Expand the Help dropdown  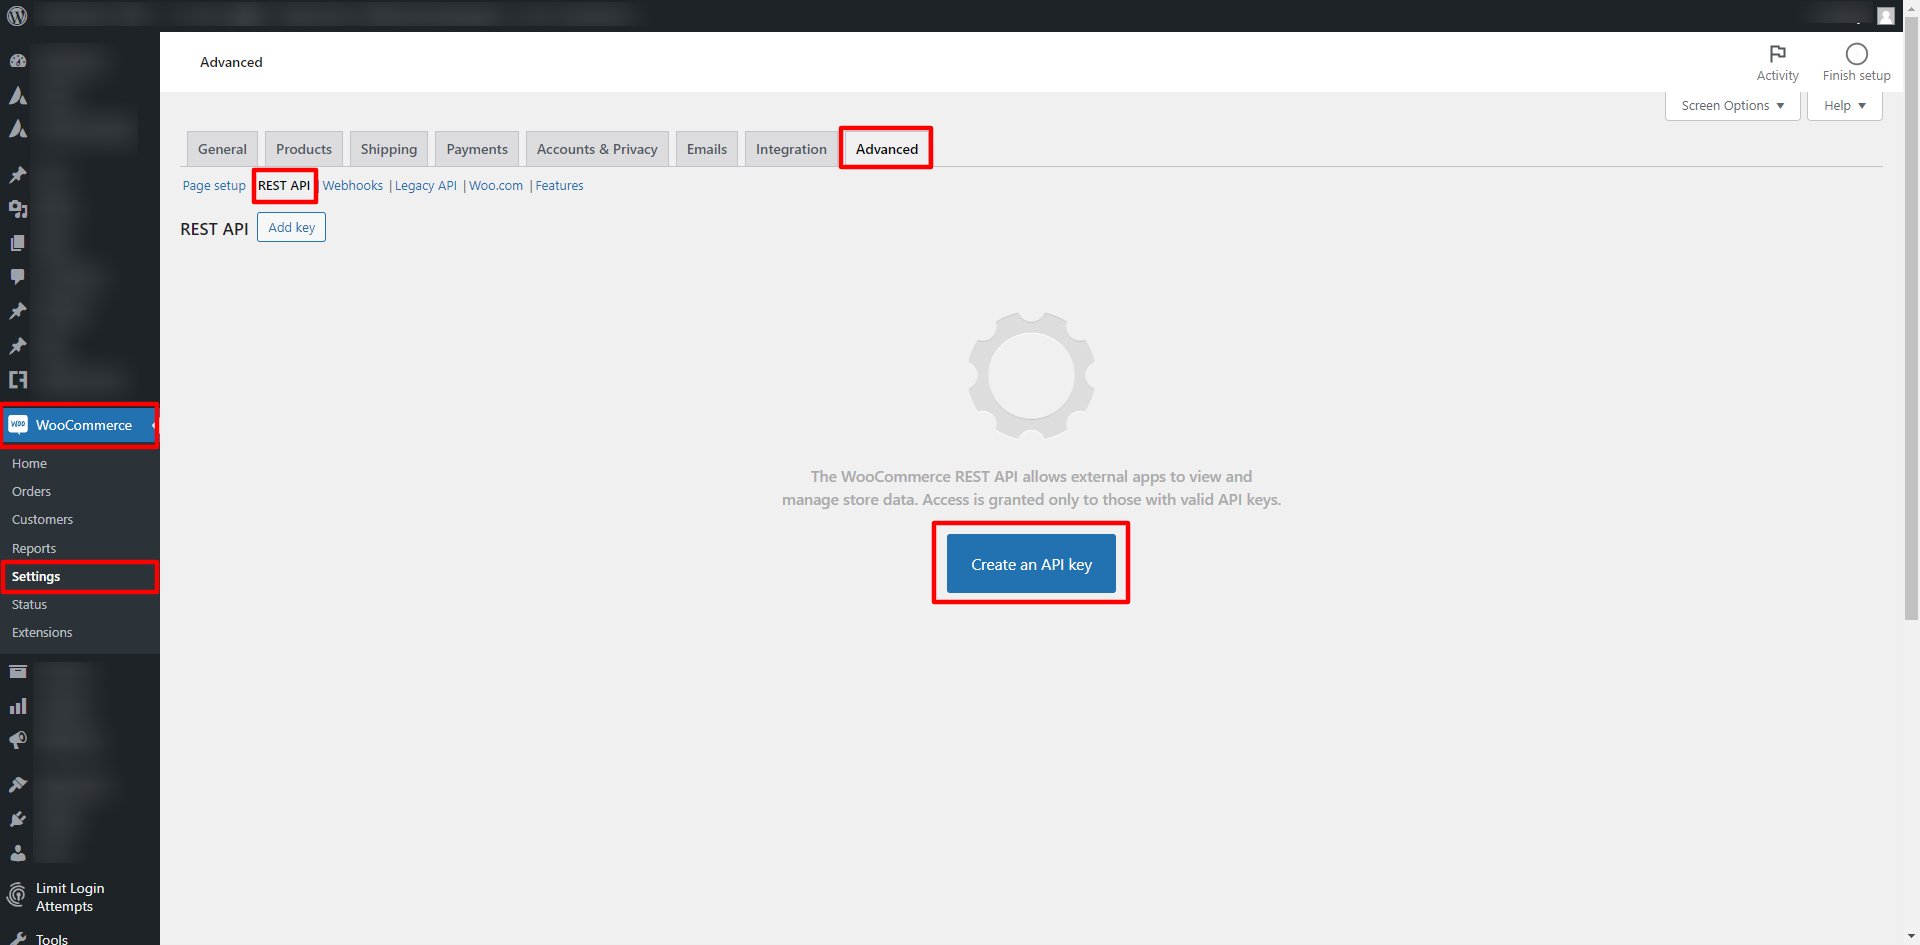[1844, 106]
